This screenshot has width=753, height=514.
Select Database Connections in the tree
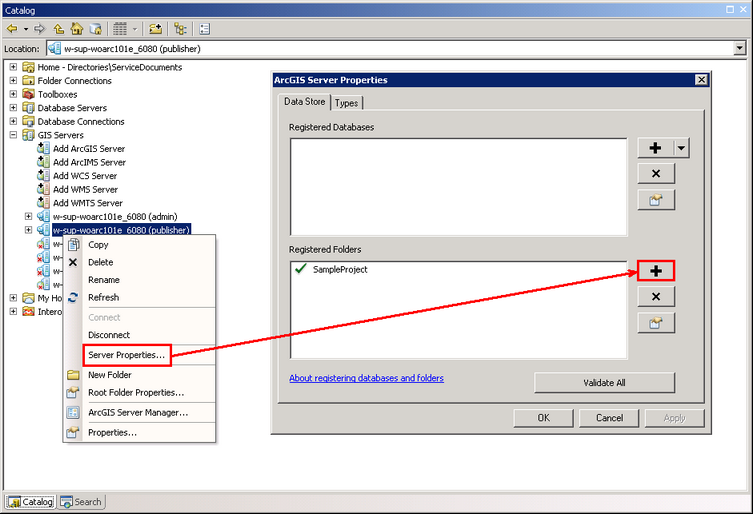(81, 122)
